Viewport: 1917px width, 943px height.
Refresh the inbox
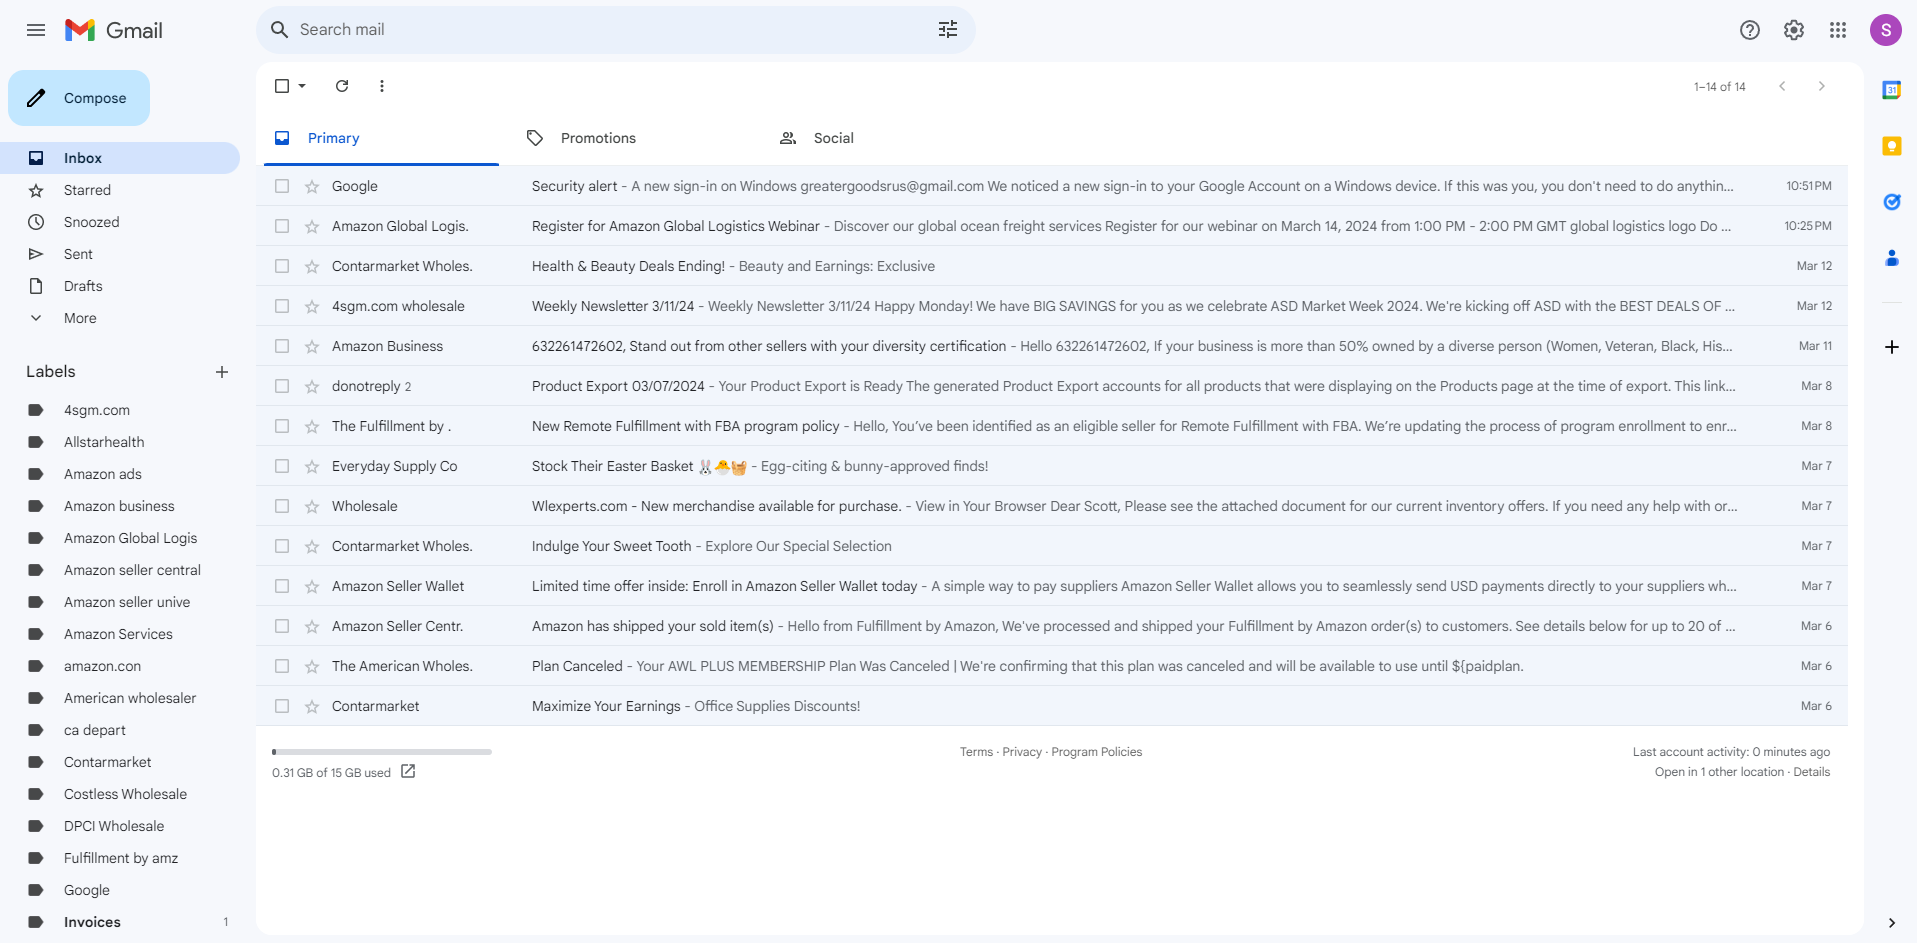342,86
